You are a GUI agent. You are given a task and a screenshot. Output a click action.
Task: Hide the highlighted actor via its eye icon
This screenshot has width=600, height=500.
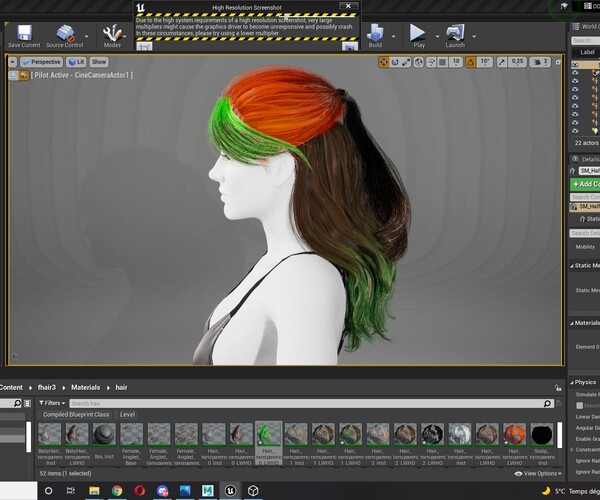[x=575, y=65]
